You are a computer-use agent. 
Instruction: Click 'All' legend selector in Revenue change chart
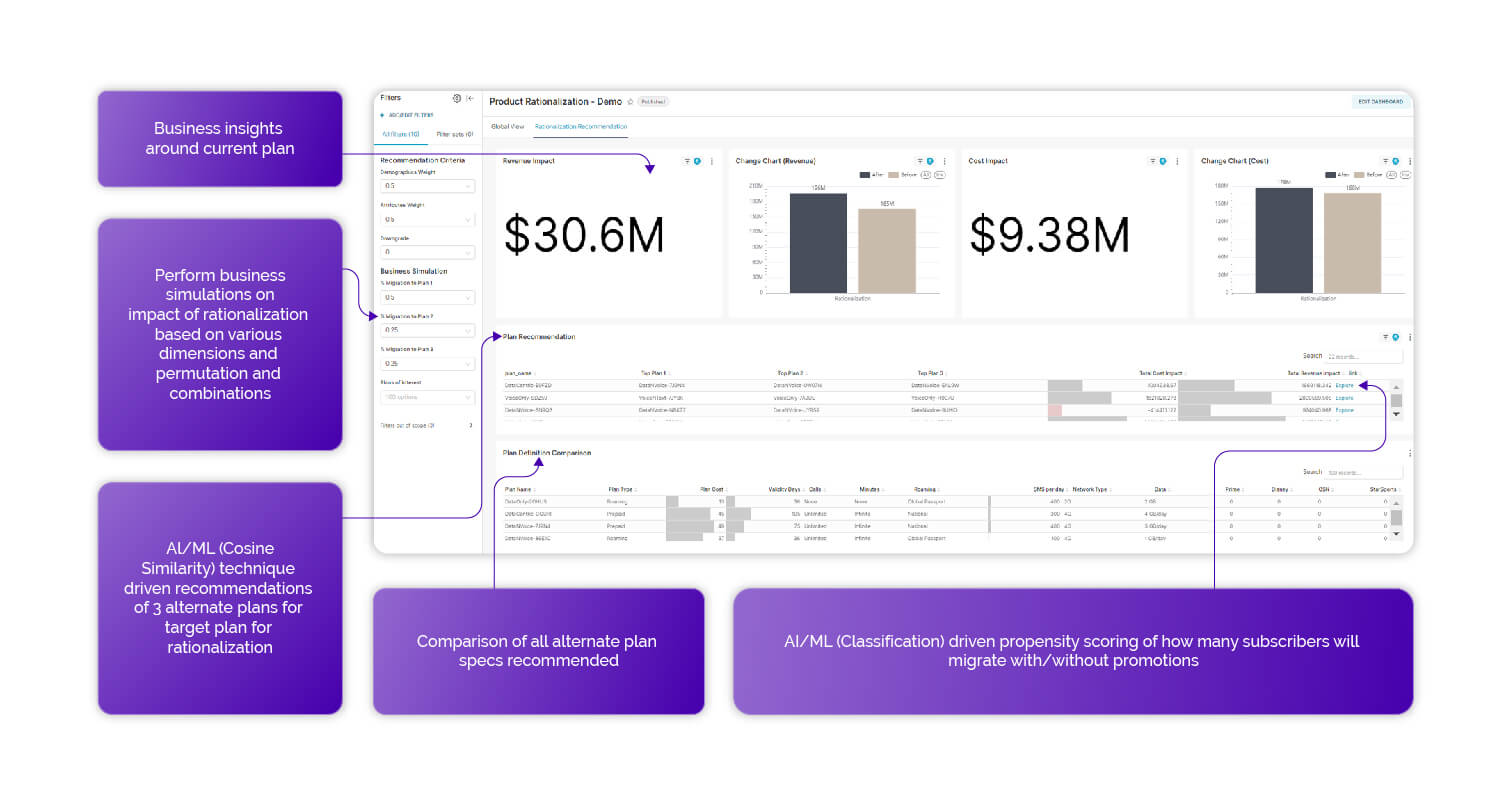(x=925, y=174)
